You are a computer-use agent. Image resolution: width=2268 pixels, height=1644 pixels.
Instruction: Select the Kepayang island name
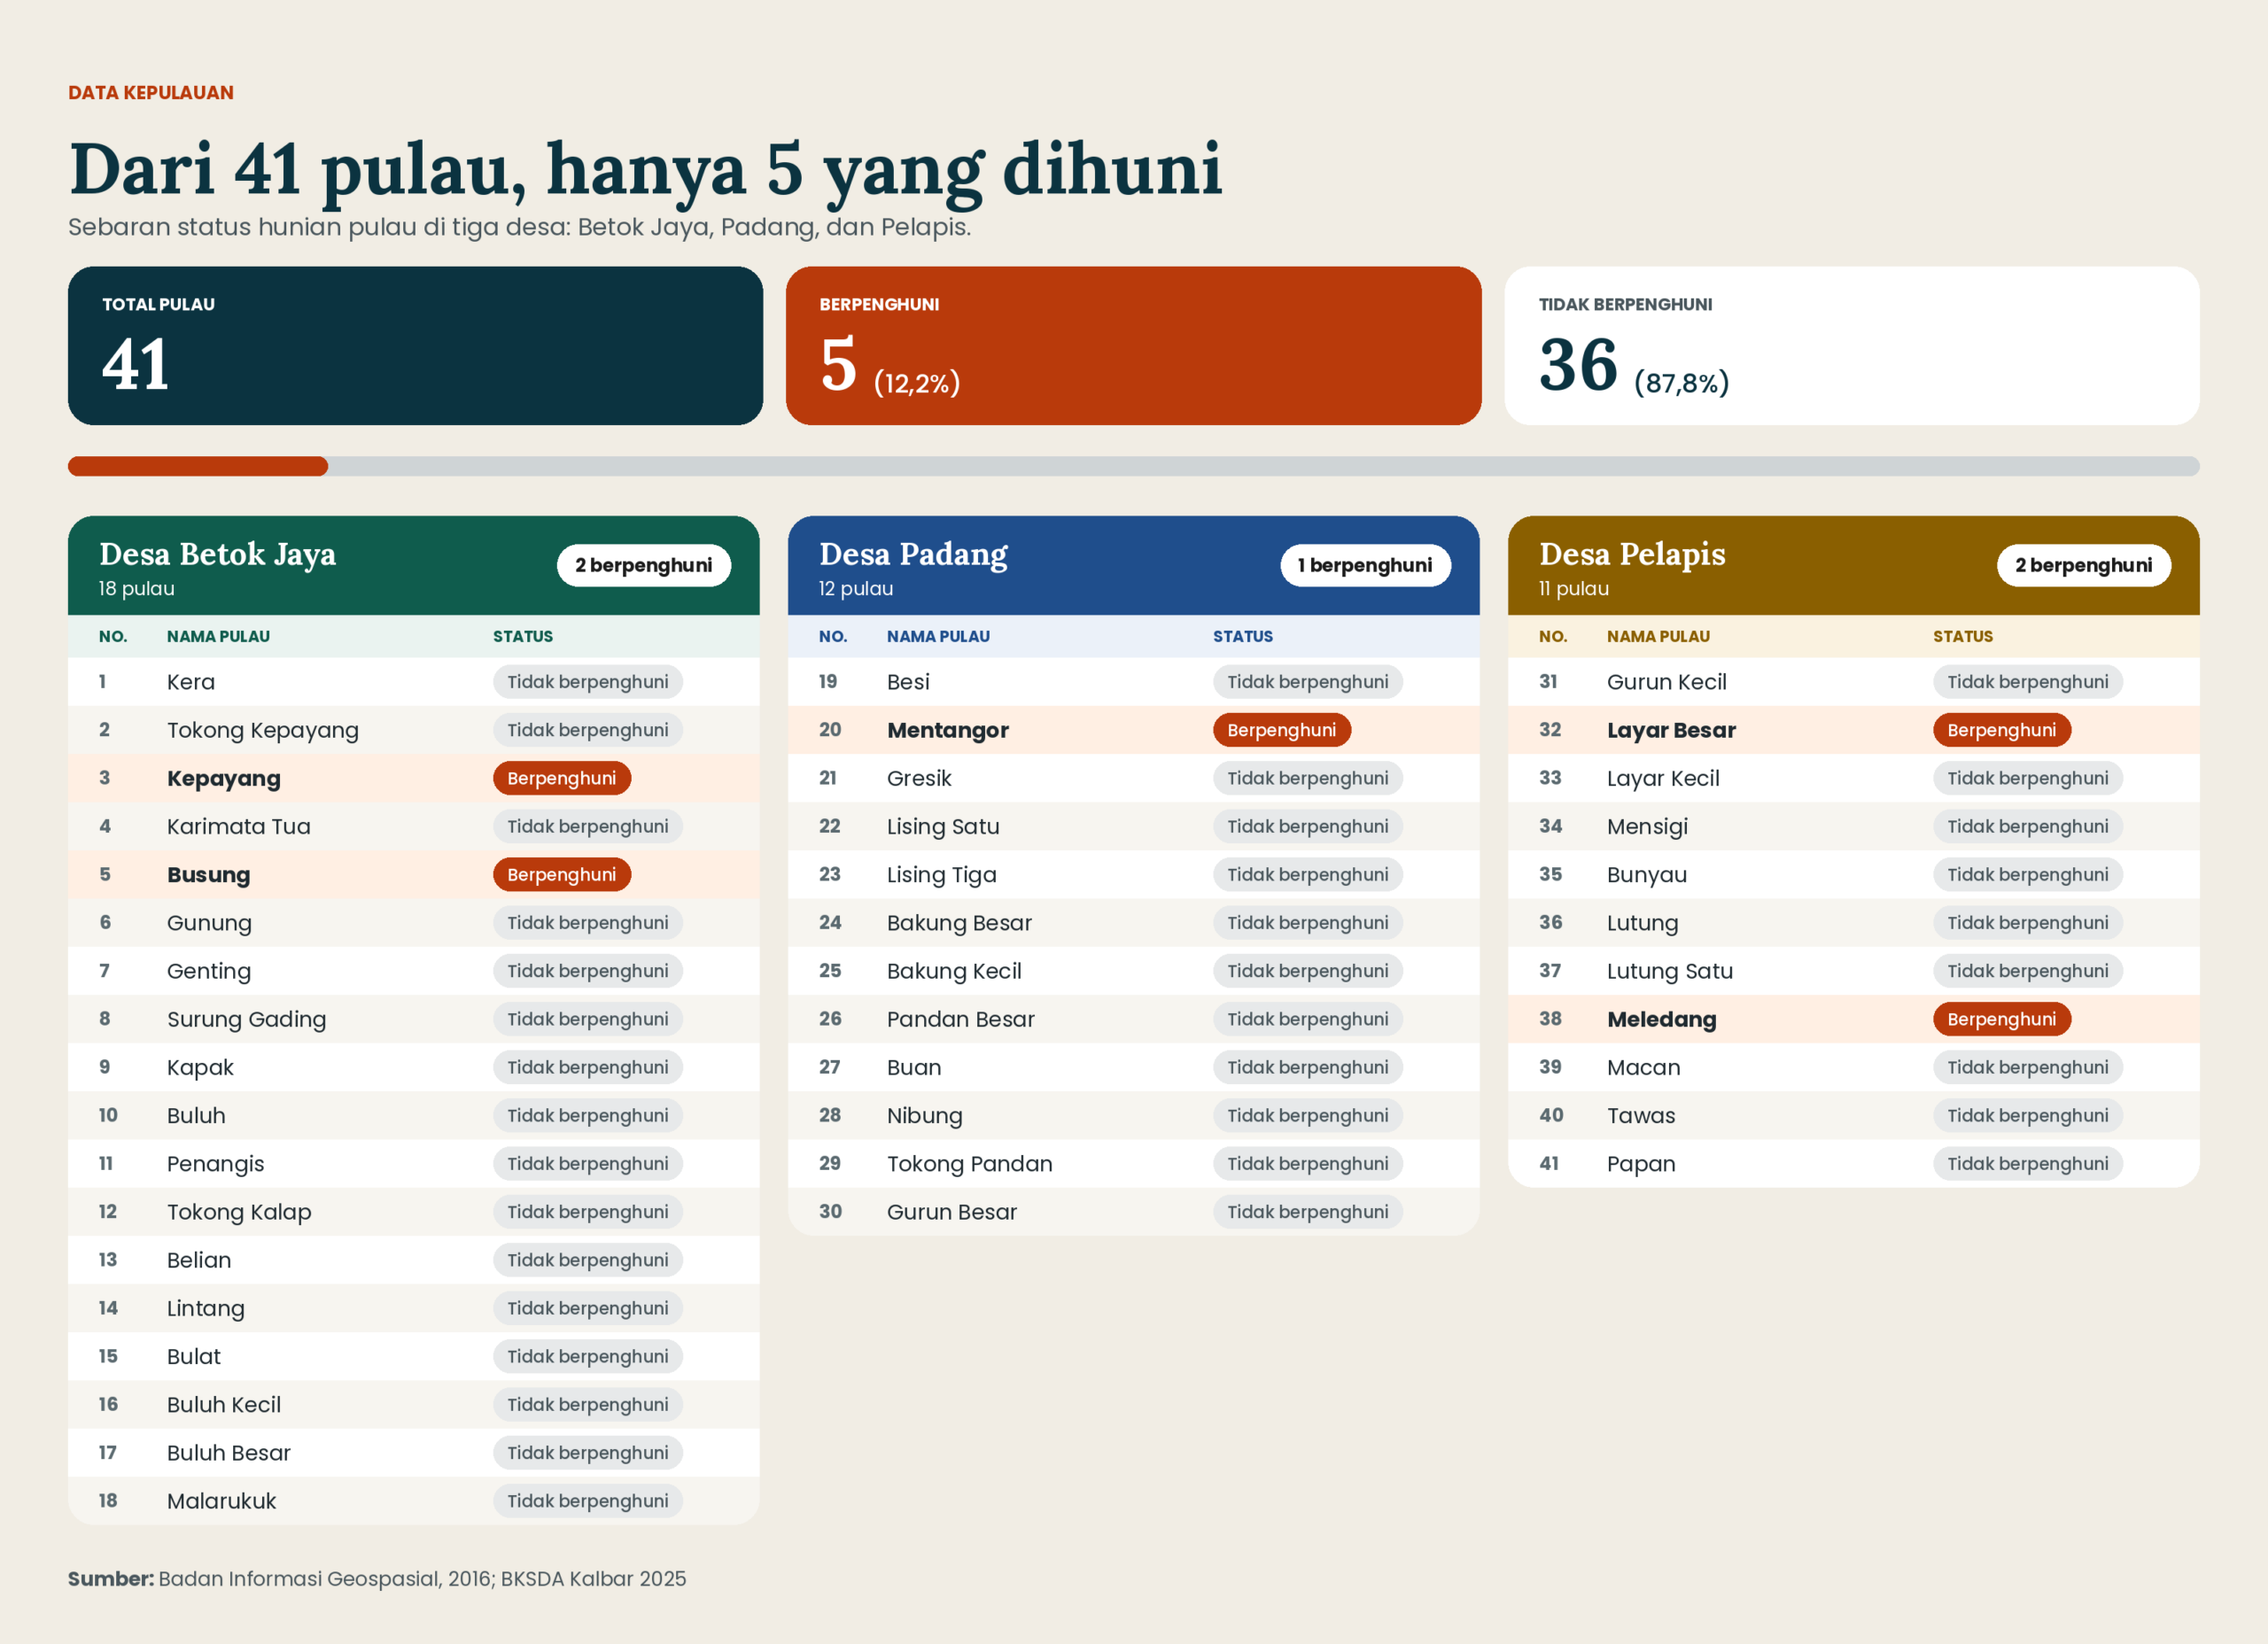(224, 778)
